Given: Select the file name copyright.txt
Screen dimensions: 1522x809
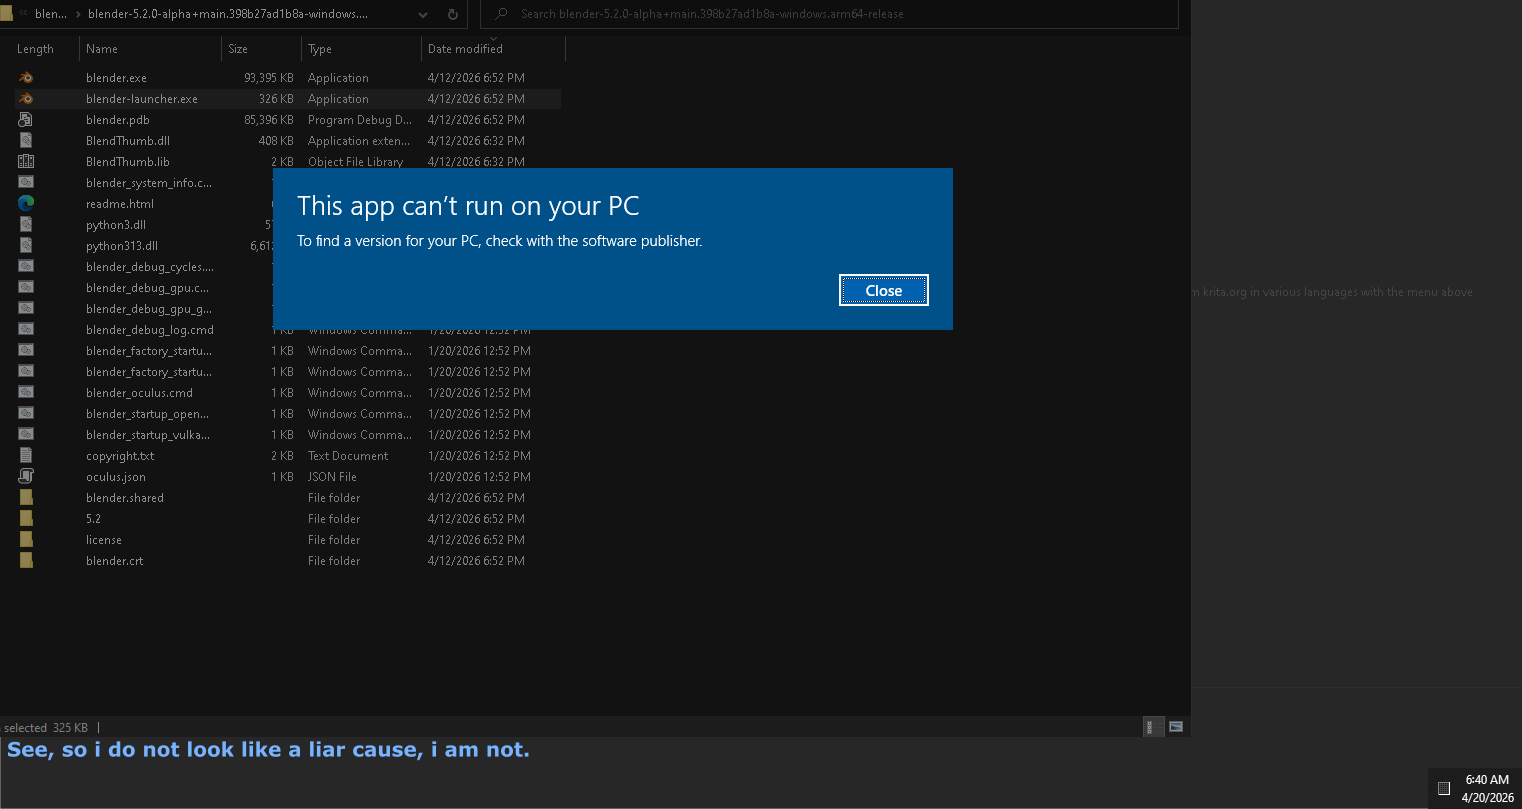Looking at the screenshot, I should [x=120, y=455].
